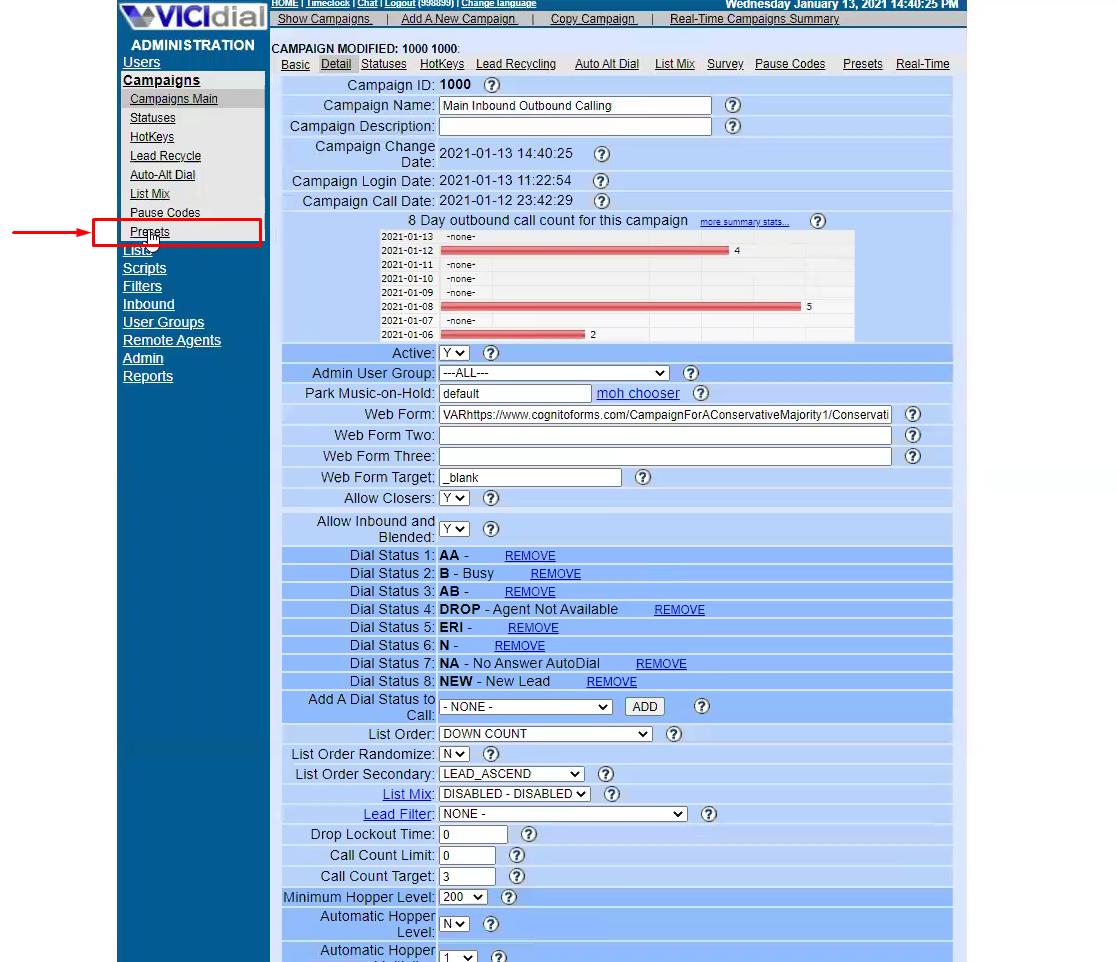
Task: Go to the Survey tab
Action: pyautogui.click(x=725, y=64)
